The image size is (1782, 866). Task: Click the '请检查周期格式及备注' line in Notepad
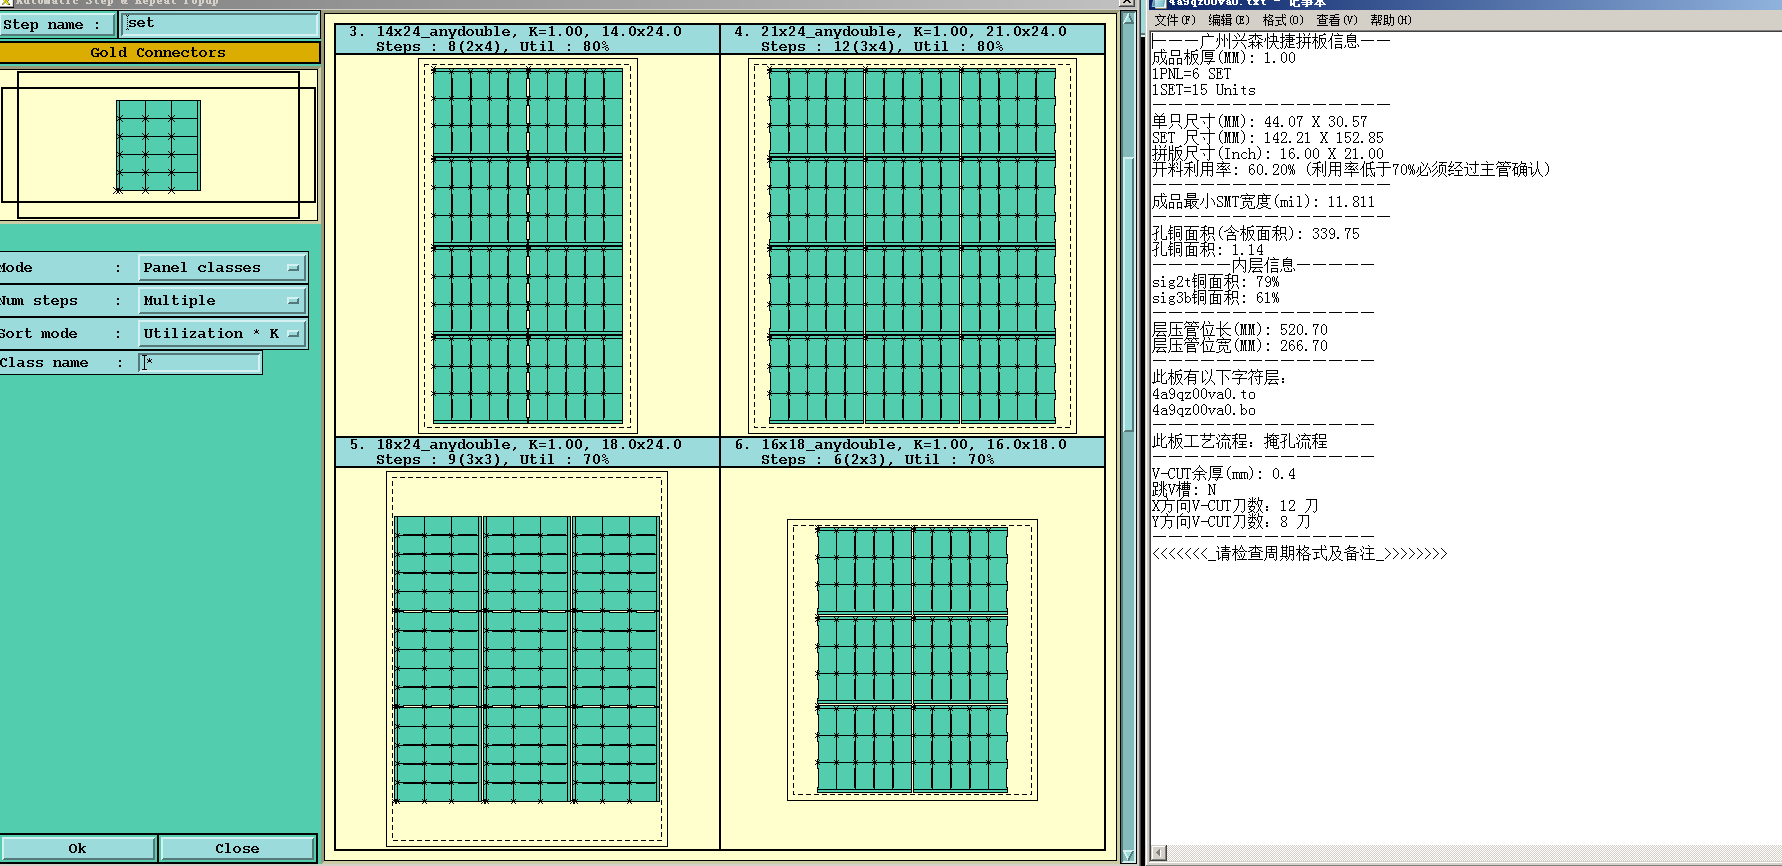1299,554
